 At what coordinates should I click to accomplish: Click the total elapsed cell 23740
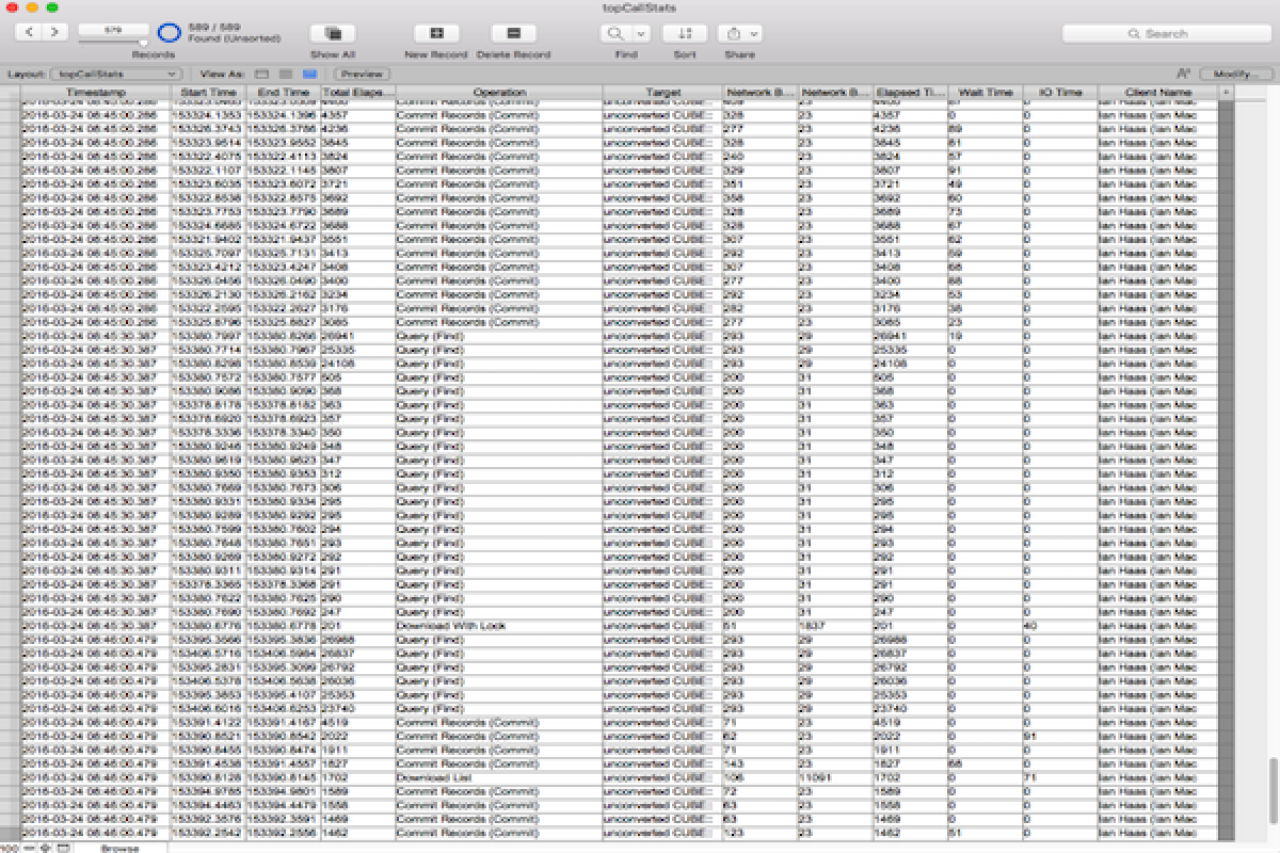(358, 709)
